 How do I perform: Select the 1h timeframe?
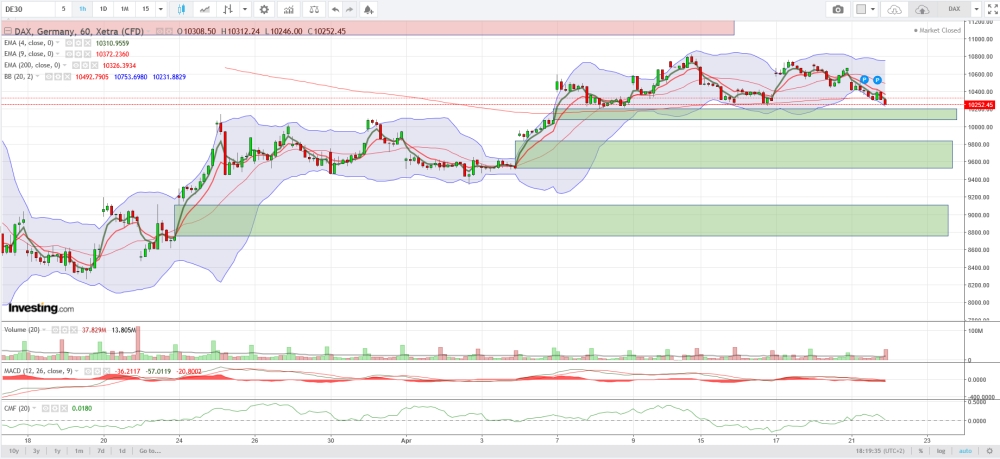click(83, 9)
